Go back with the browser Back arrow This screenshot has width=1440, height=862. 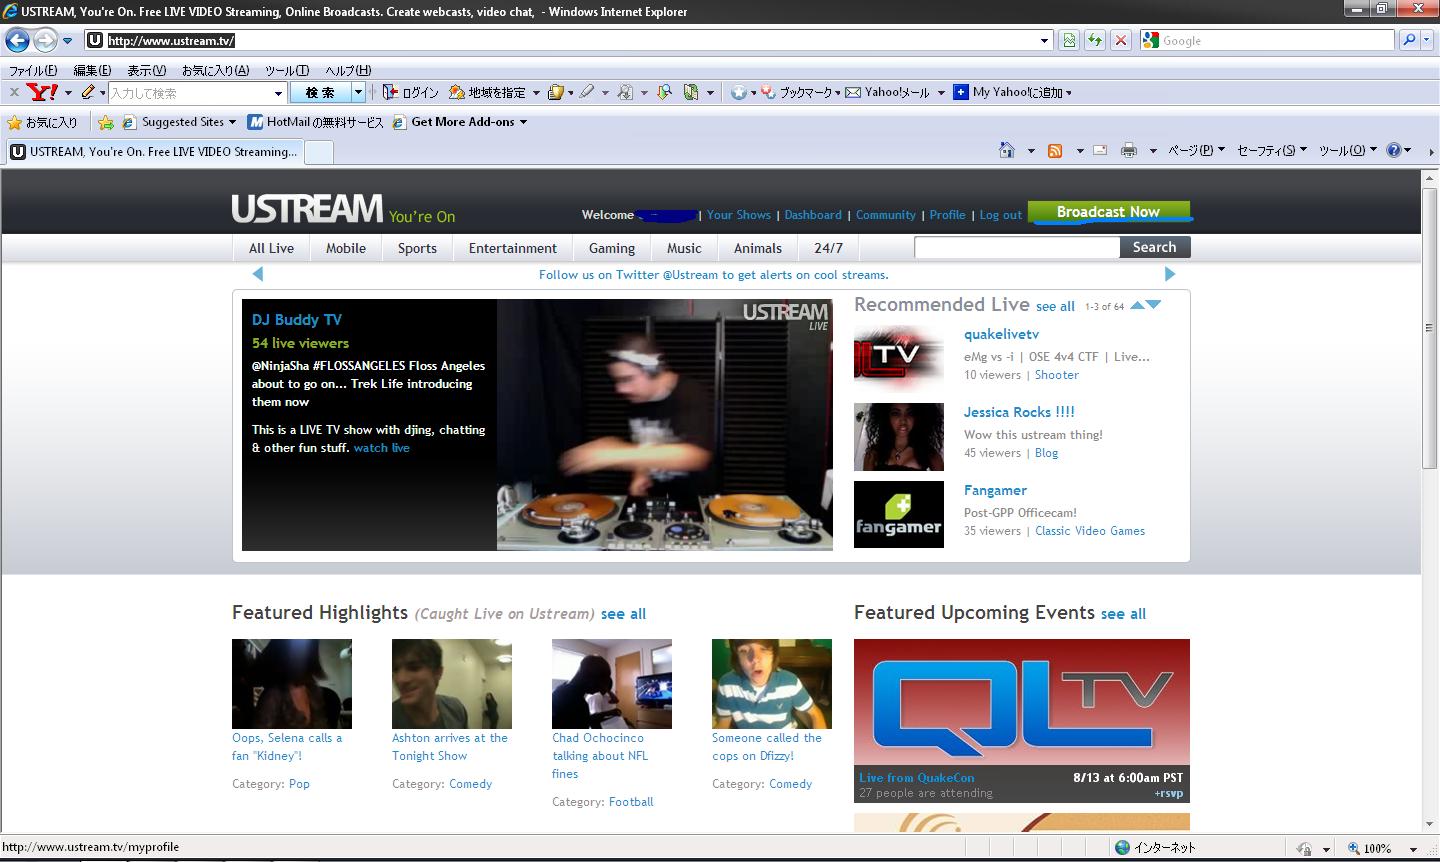[17, 41]
